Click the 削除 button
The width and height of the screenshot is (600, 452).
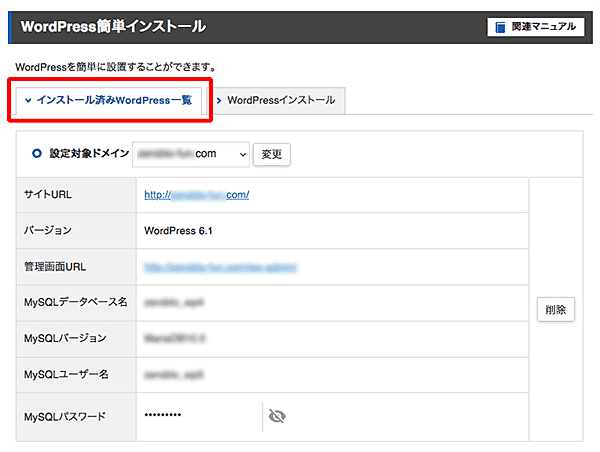556,309
